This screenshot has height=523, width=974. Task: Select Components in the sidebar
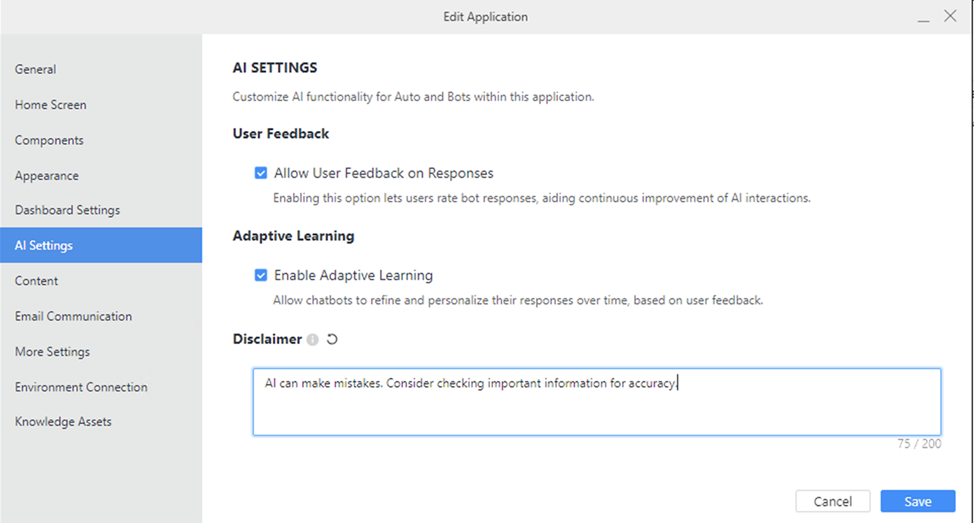click(x=49, y=140)
